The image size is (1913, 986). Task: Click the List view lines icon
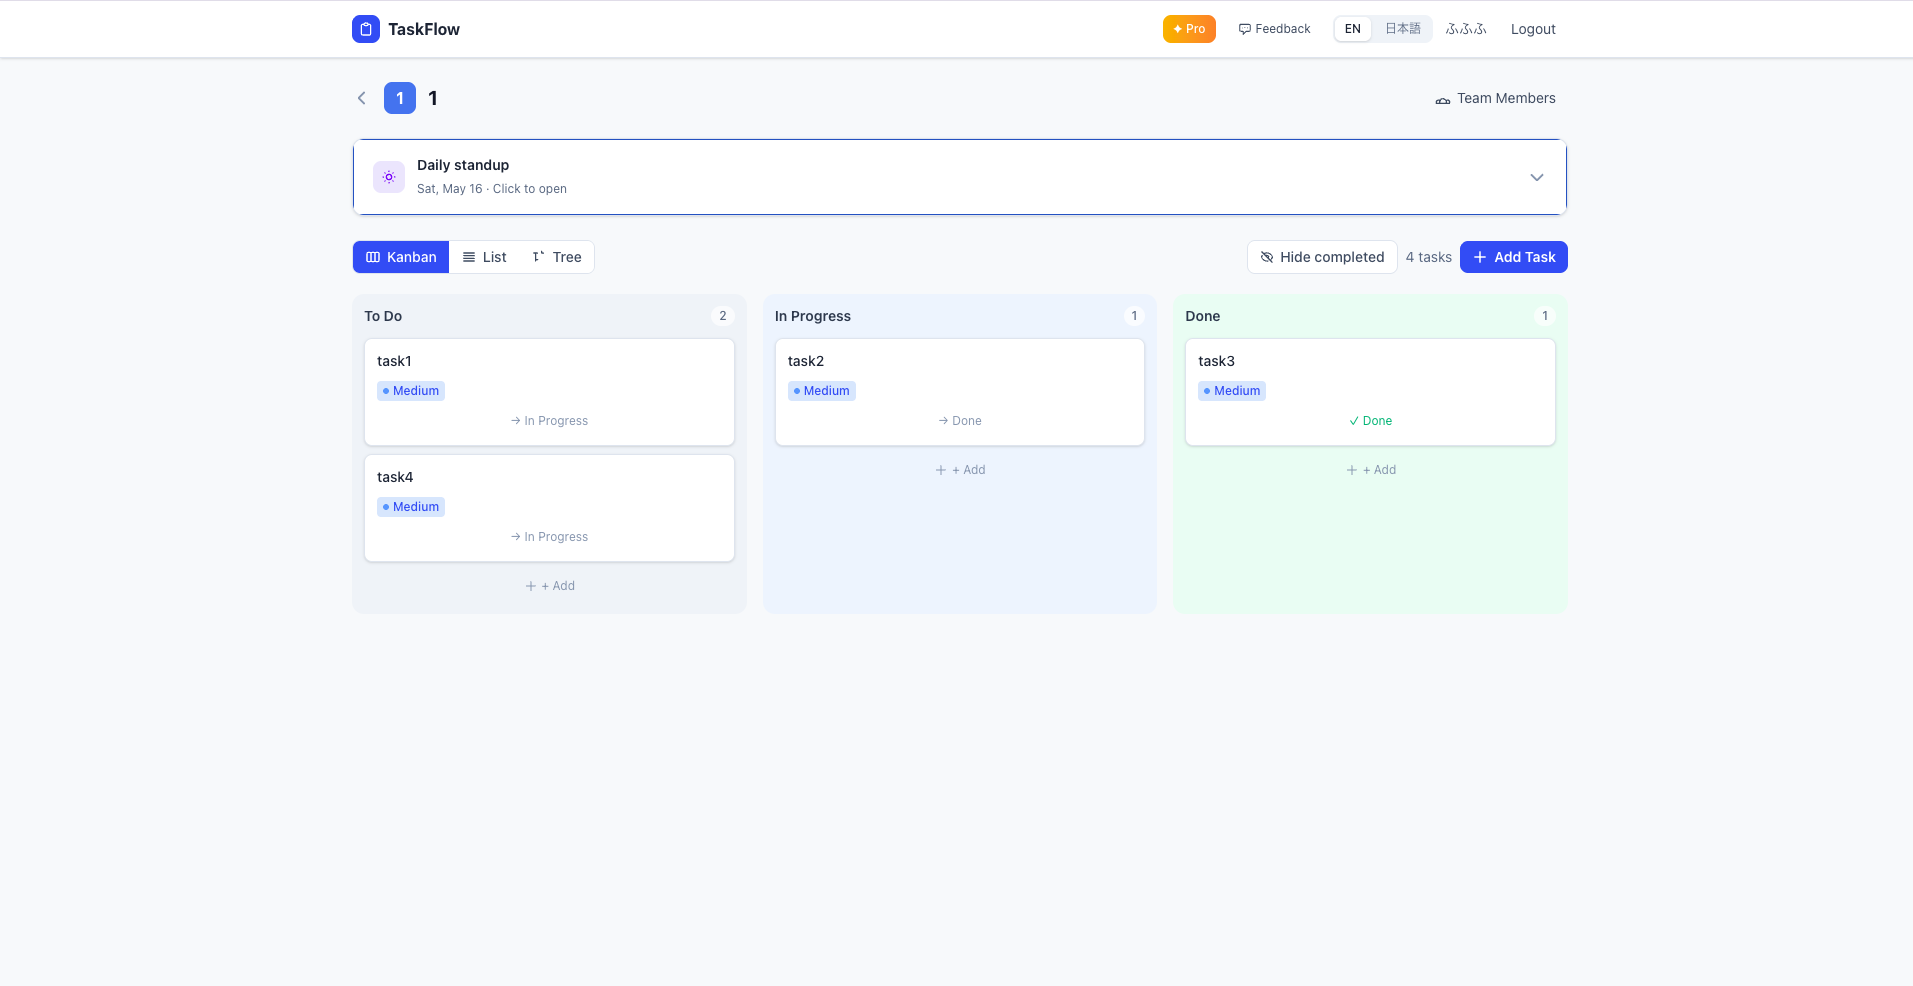tap(469, 257)
